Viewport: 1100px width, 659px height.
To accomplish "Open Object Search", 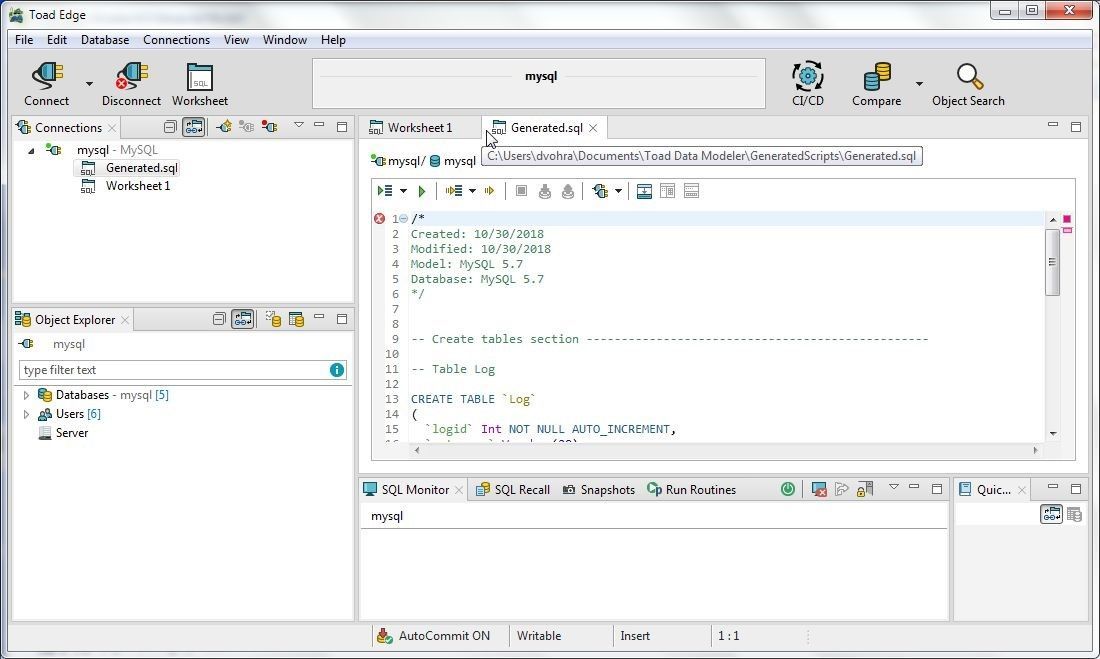I will pyautogui.click(x=968, y=84).
